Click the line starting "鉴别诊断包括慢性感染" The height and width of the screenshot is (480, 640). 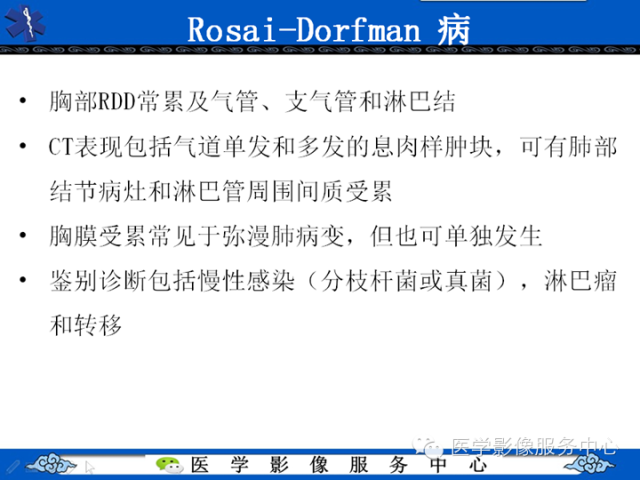pos(333,281)
